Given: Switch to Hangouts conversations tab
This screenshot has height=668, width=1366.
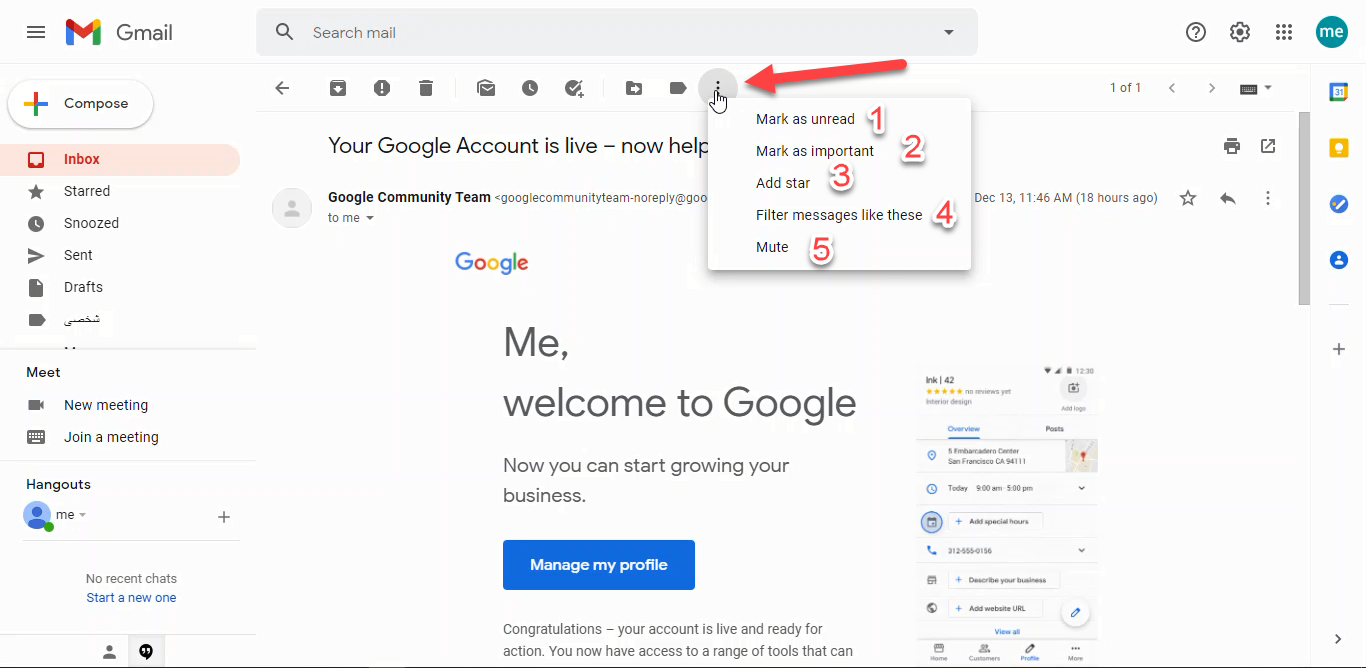Looking at the screenshot, I should click(146, 652).
